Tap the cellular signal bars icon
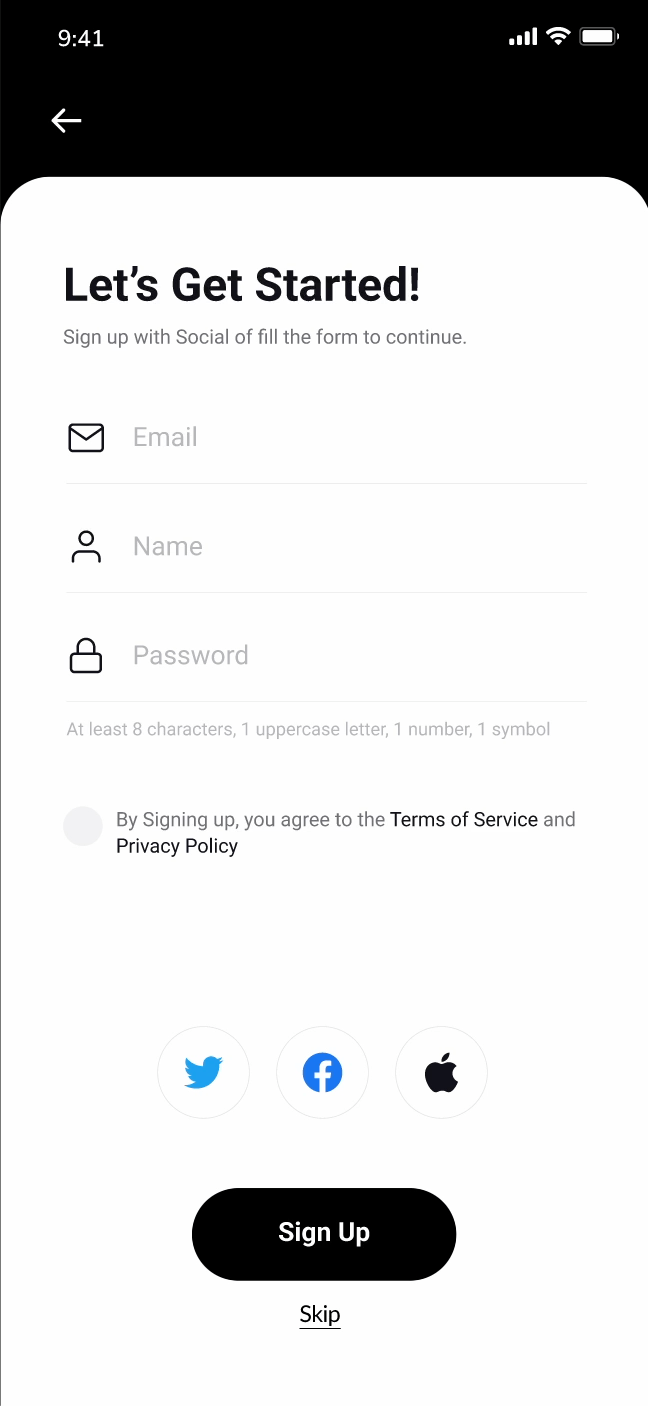Viewport: 648px width, 1406px height. [x=523, y=37]
